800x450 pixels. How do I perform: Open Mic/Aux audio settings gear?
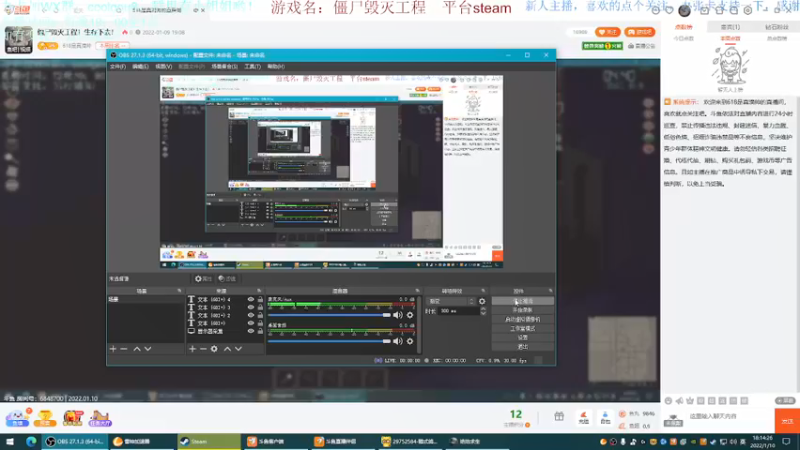tap(410, 315)
